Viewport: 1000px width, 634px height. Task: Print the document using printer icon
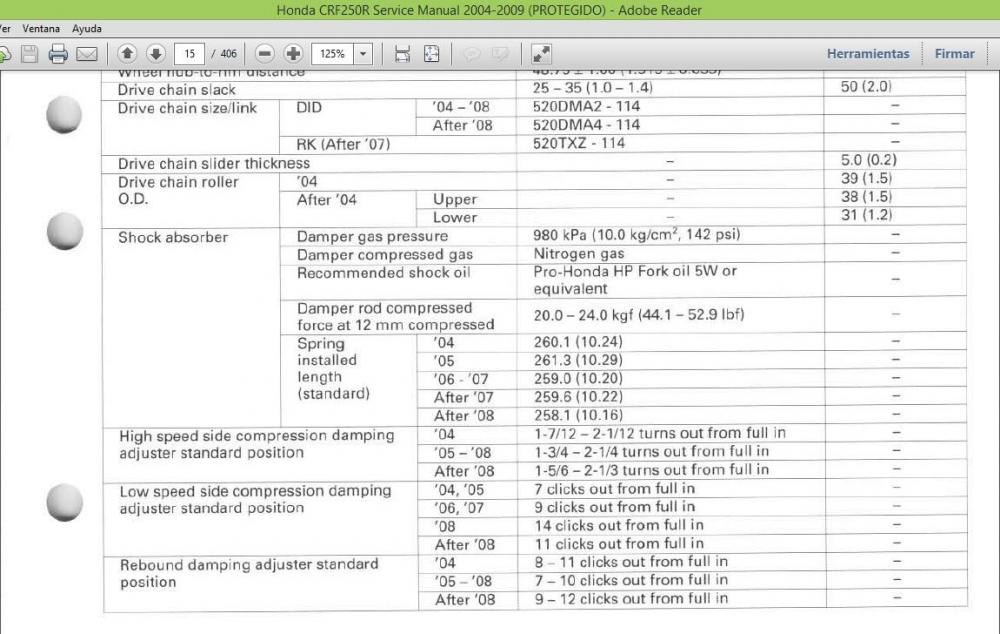pyautogui.click(x=58, y=54)
